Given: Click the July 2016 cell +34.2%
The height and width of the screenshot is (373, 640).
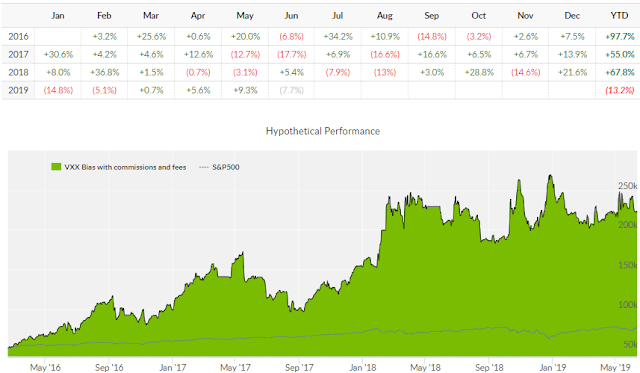Looking at the screenshot, I should 338,36.
